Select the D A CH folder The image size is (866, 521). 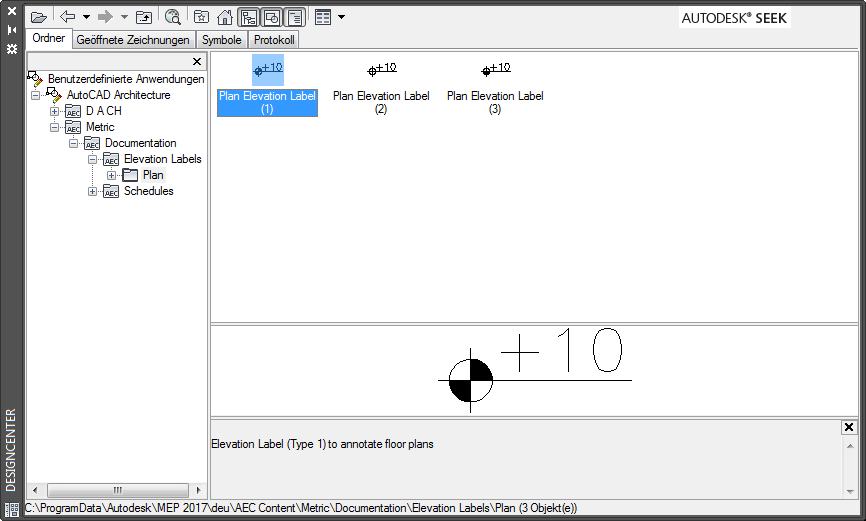point(104,111)
